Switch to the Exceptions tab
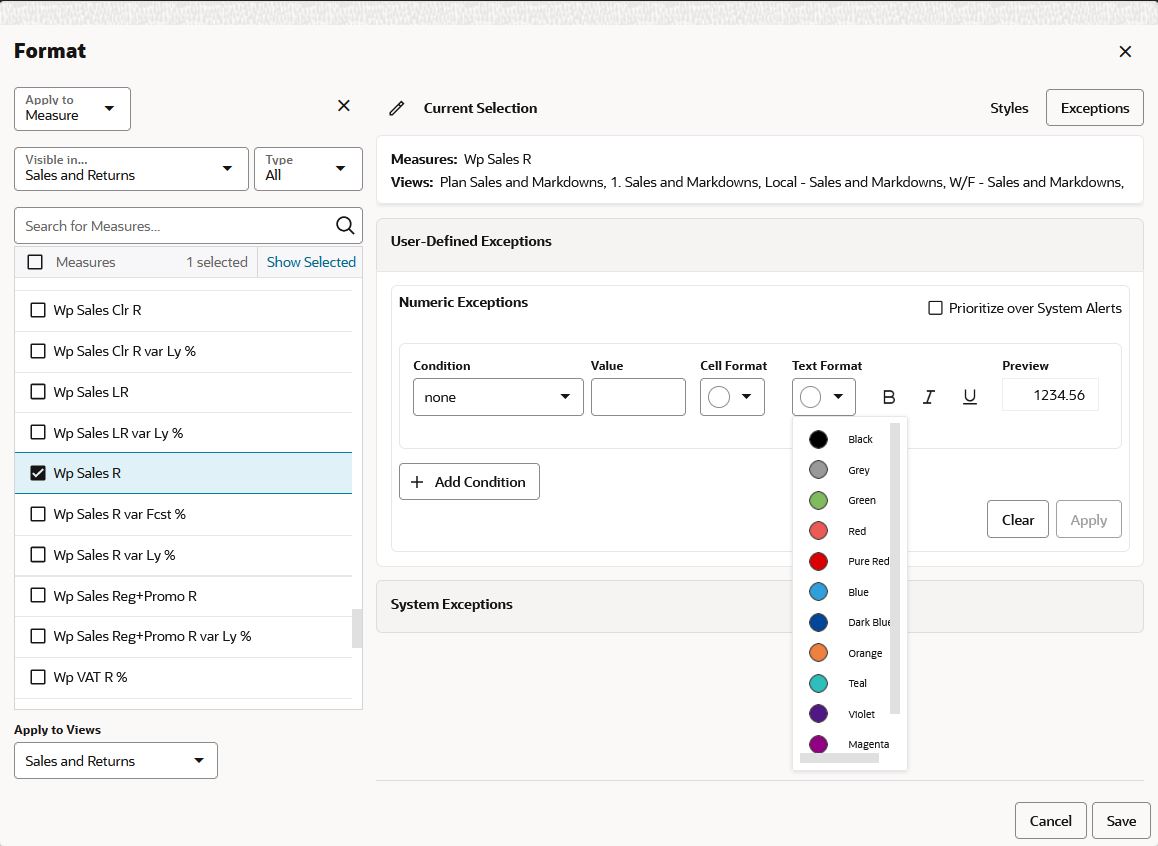 coord(1094,109)
